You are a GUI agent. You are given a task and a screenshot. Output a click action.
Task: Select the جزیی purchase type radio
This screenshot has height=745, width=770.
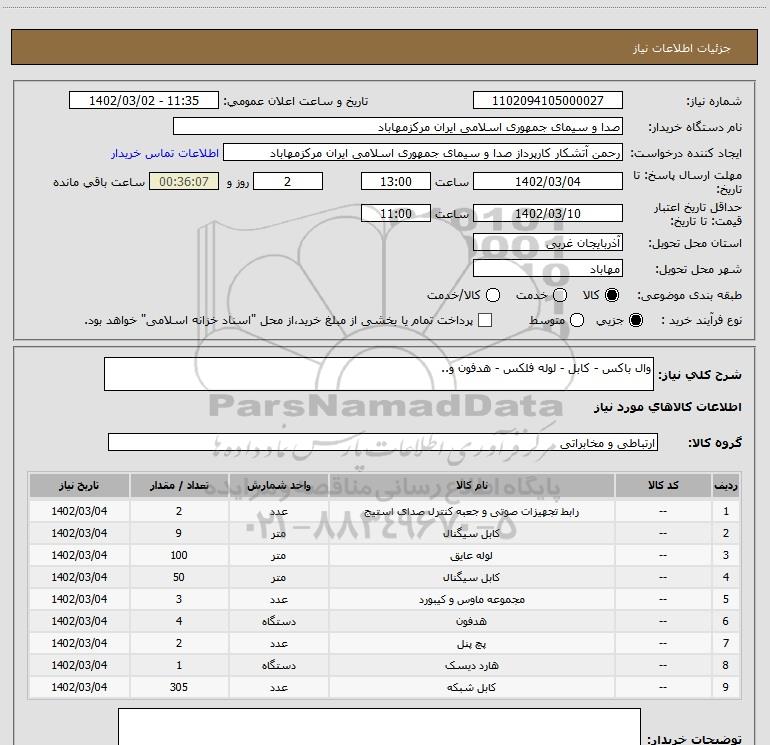click(635, 320)
